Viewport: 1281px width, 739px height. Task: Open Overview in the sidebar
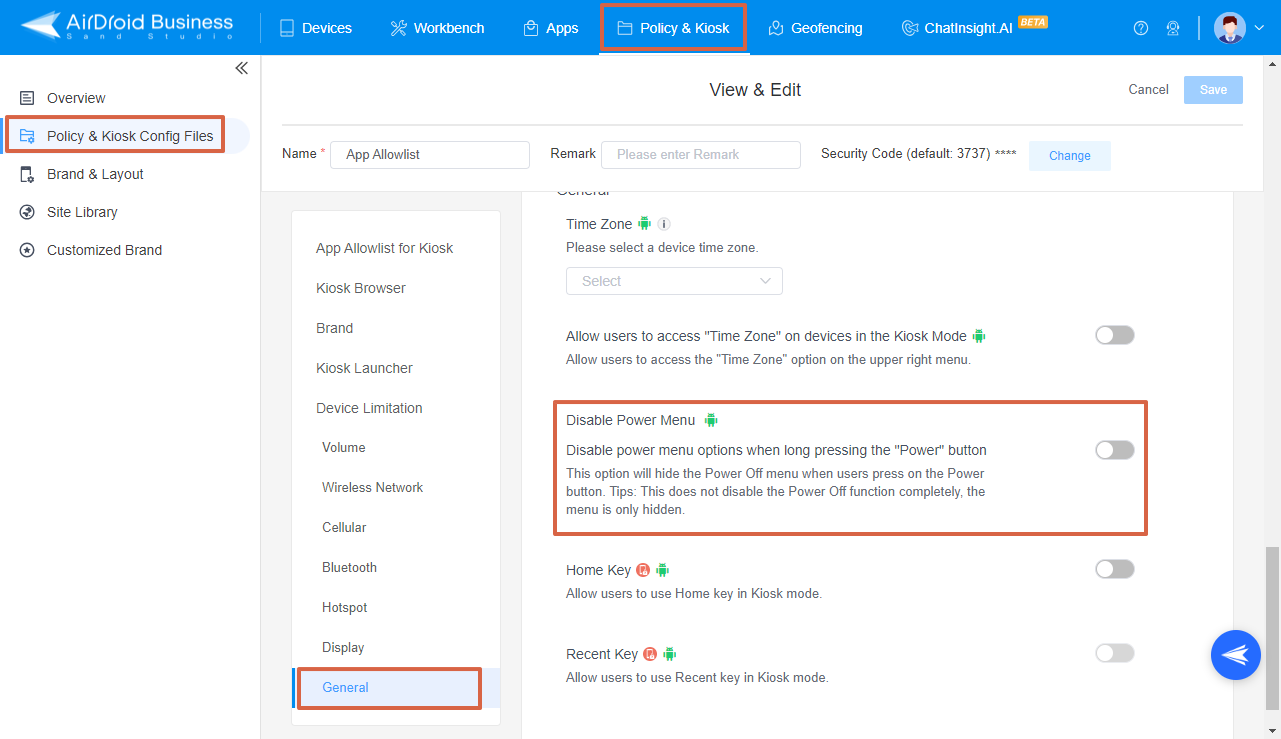click(76, 98)
